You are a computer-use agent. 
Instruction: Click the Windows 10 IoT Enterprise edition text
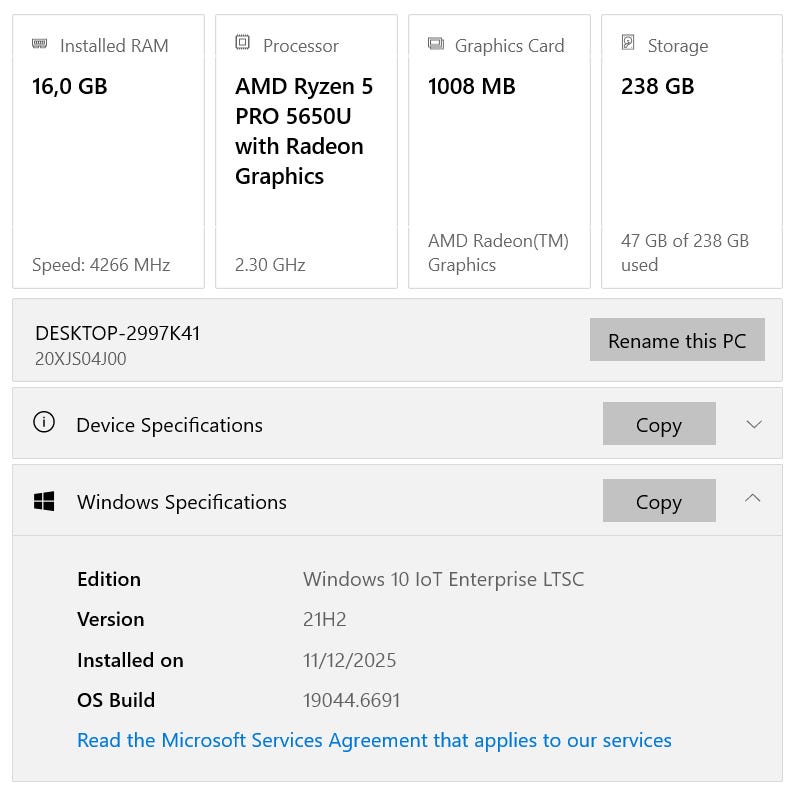(x=443, y=579)
